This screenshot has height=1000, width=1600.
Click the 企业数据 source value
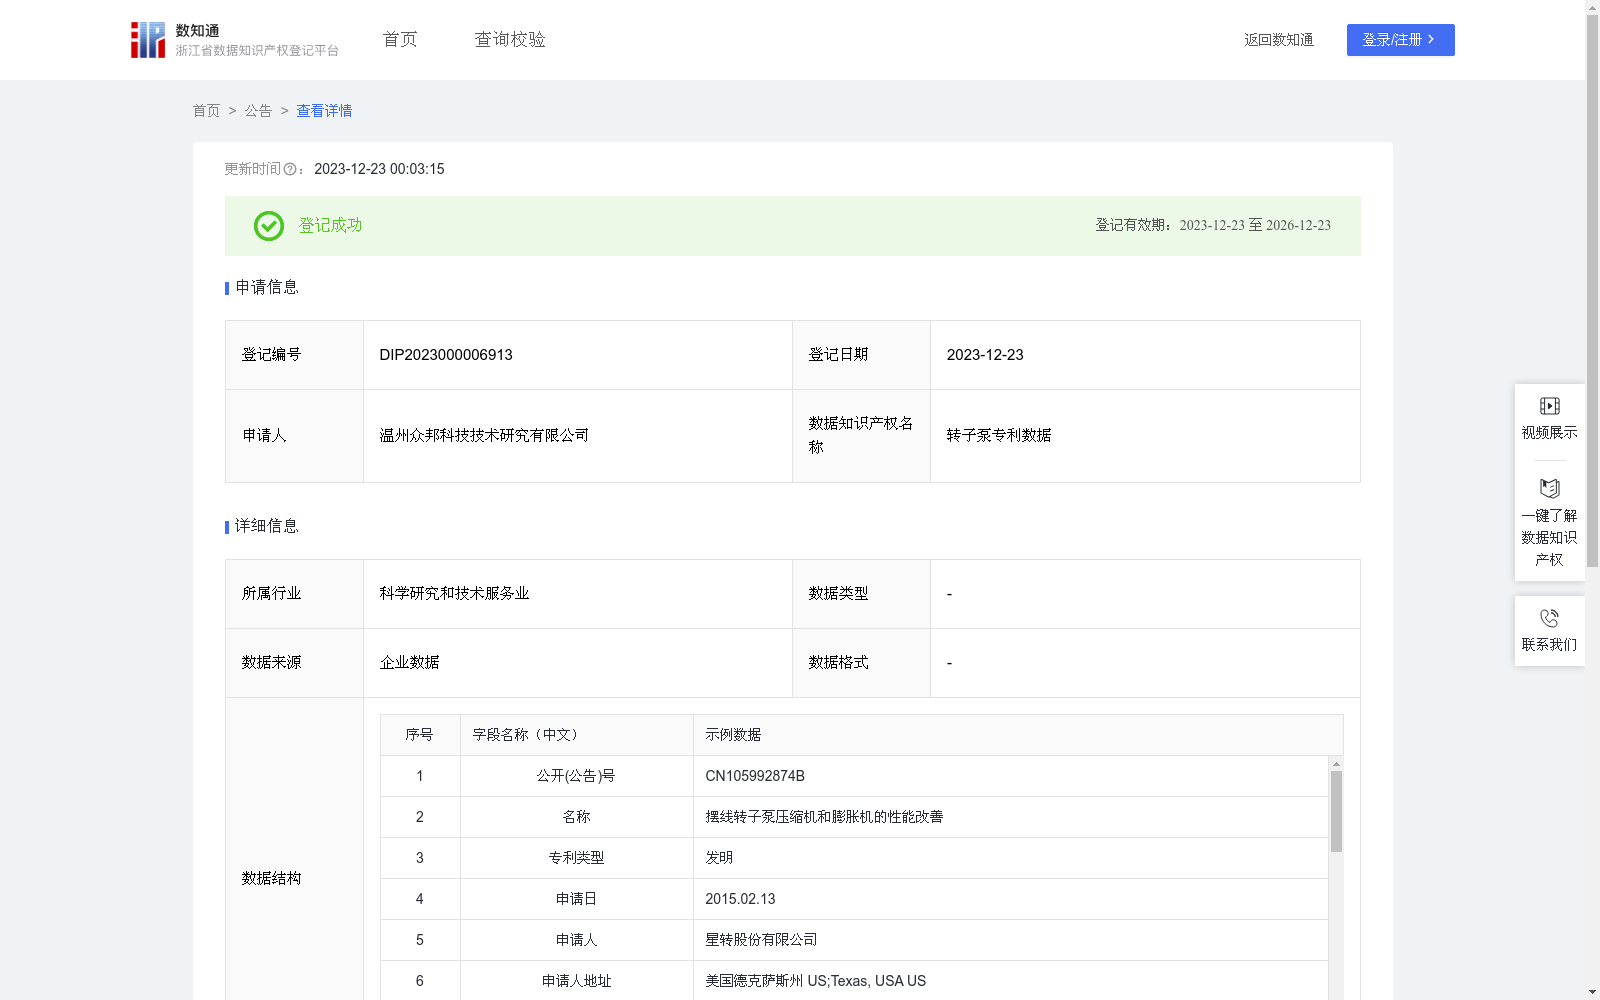(x=409, y=663)
